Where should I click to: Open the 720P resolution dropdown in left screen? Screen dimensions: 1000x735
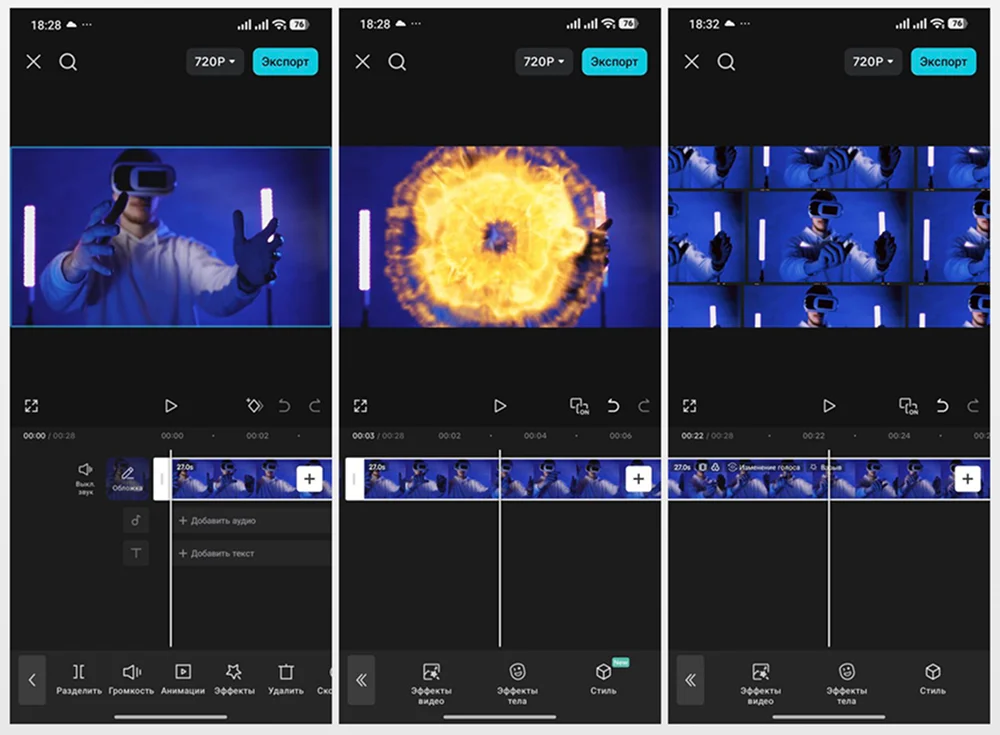point(215,62)
